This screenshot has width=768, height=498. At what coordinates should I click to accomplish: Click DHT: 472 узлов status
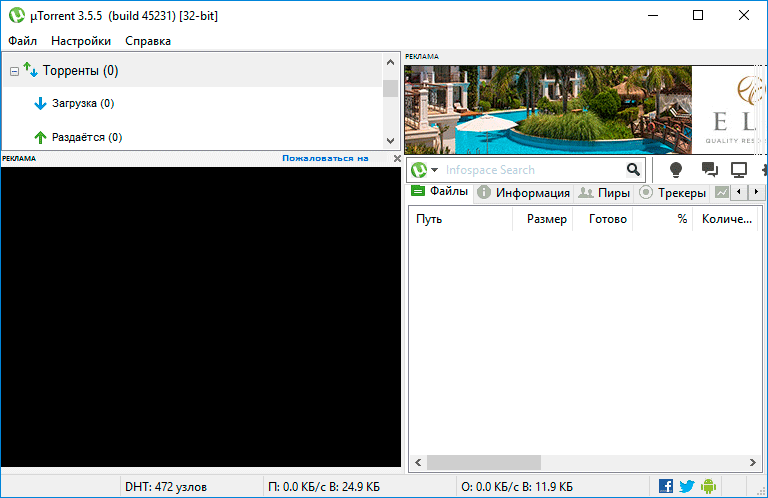coord(166,487)
